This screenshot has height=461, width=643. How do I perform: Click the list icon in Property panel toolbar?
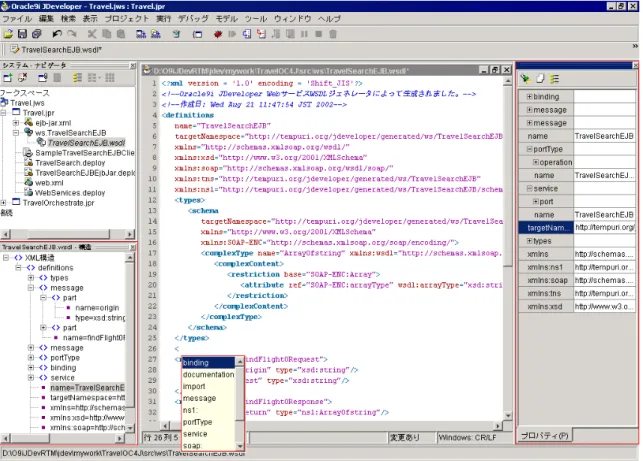coord(554,79)
